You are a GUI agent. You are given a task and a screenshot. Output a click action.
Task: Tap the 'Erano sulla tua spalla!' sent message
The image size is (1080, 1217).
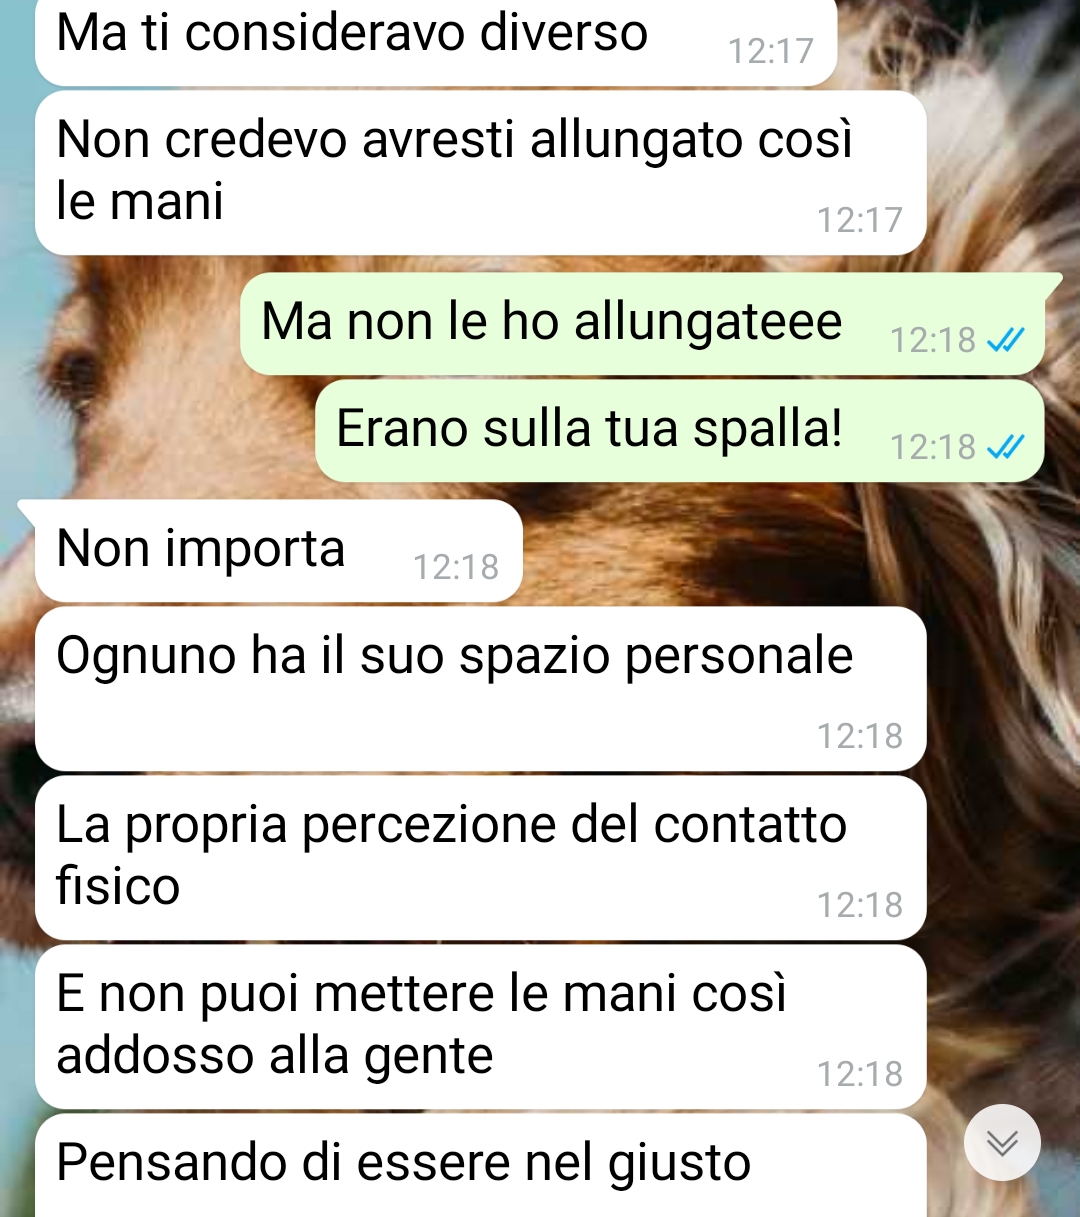click(680, 431)
